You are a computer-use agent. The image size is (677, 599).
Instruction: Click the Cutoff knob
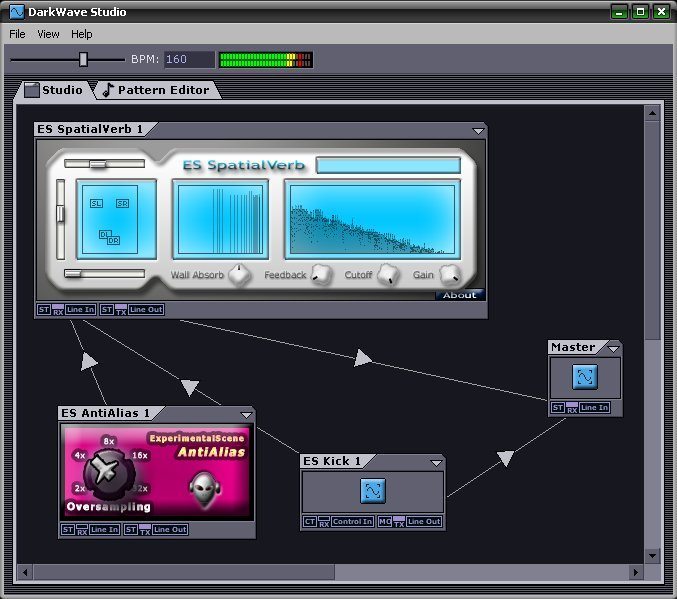(388, 275)
